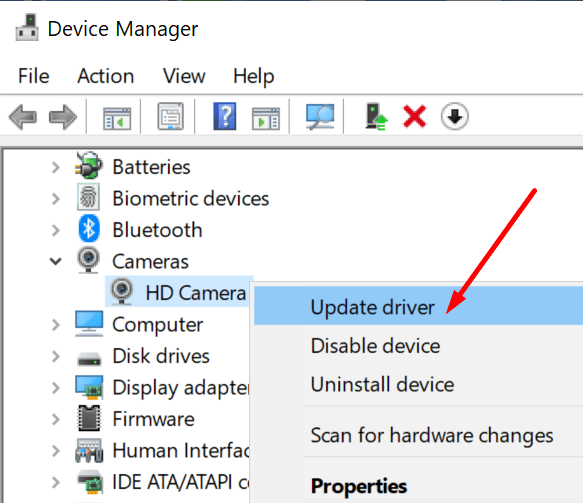Click the Computer monitor icon

[x=89, y=323]
